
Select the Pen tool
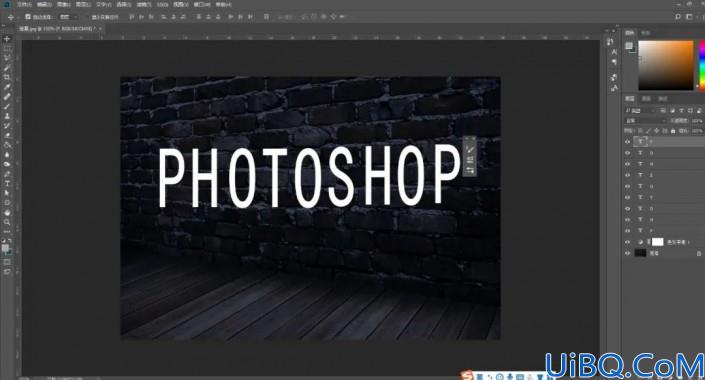[x=7, y=174]
